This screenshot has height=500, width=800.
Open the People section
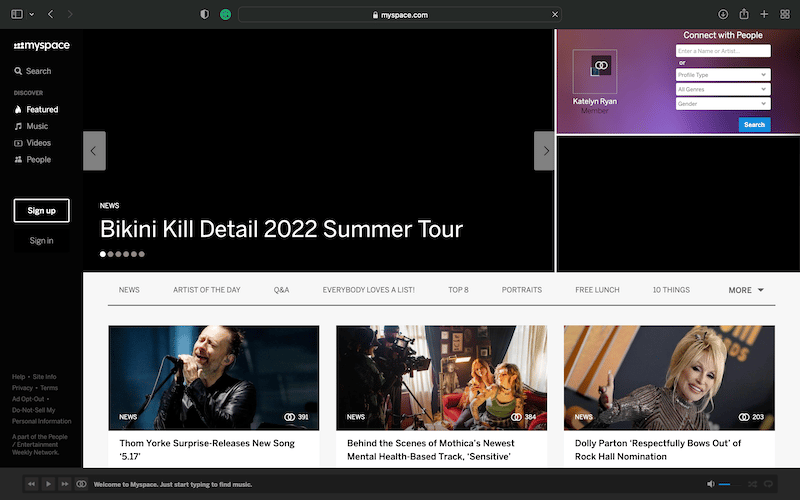tap(33, 160)
